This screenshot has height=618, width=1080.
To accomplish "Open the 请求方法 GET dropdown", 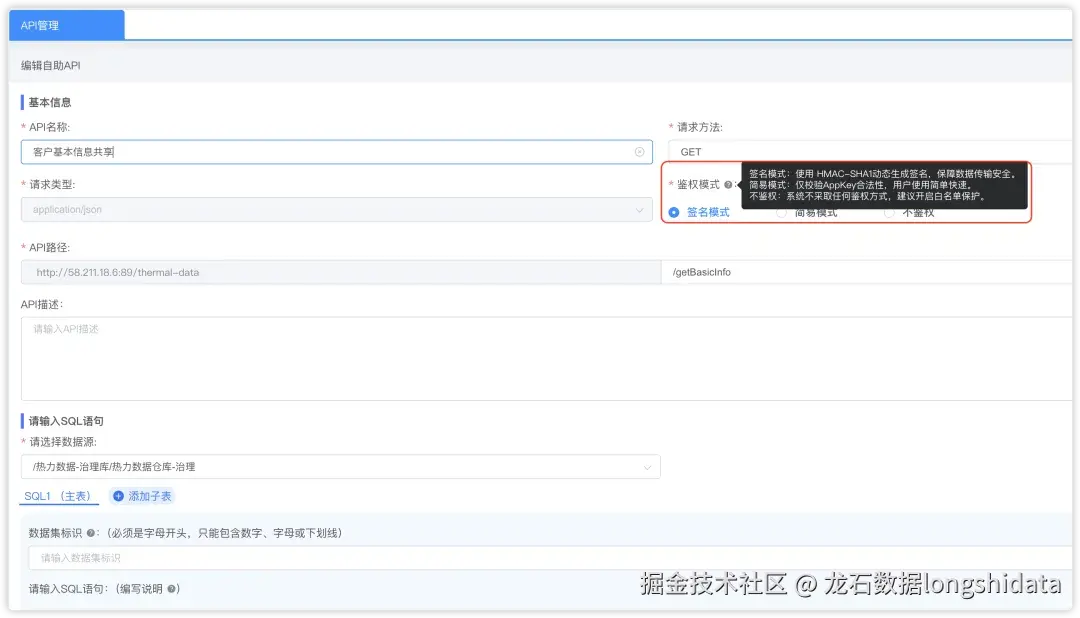I will tap(870, 152).
